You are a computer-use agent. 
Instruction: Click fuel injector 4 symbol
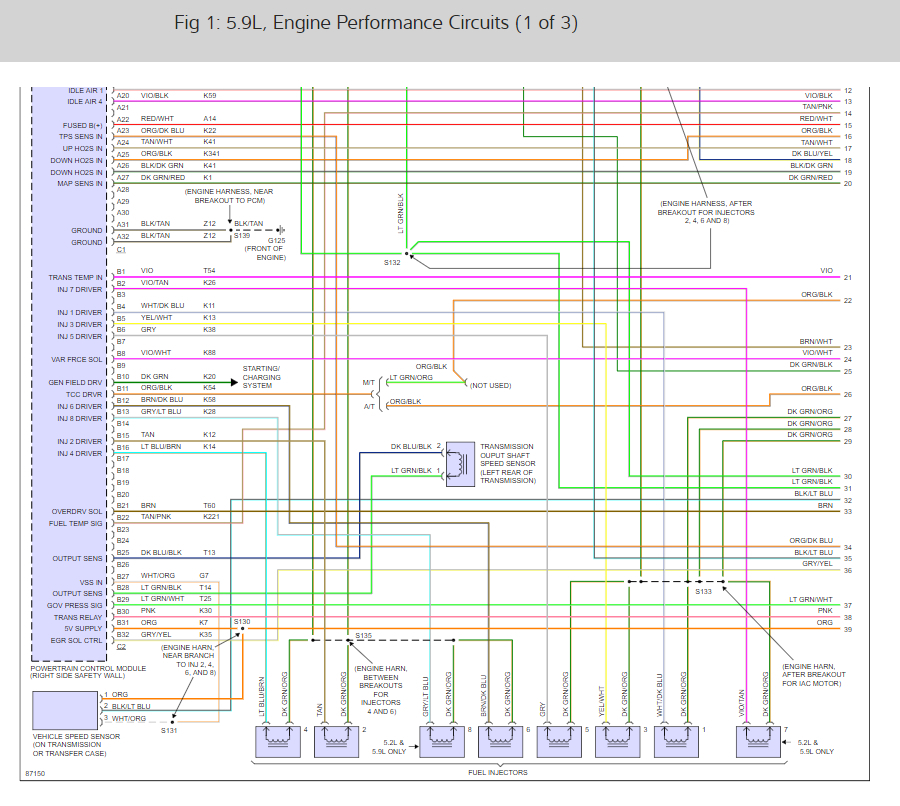[x=278, y=741]
